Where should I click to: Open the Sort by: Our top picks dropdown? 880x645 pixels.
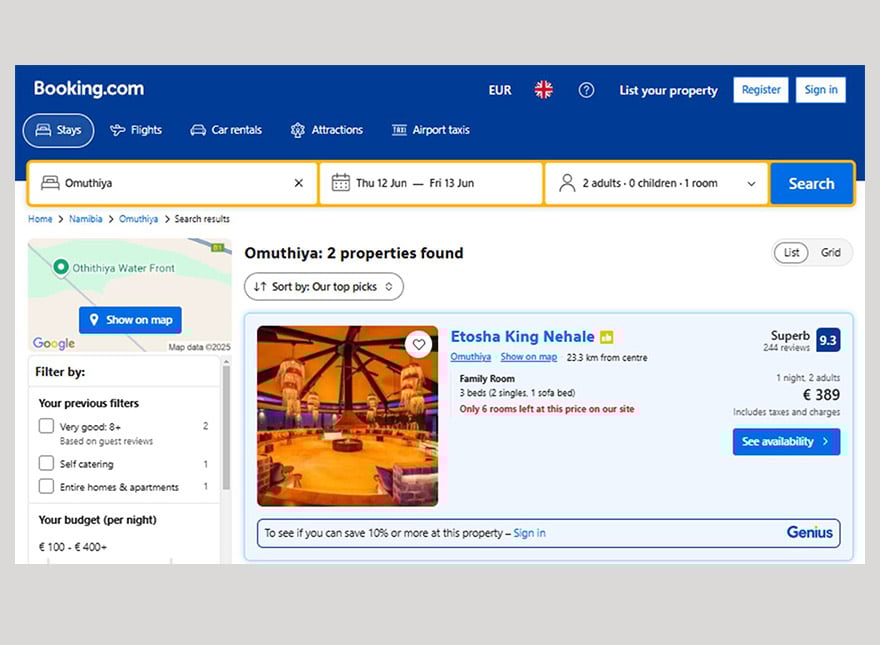(x=324, y=287)
